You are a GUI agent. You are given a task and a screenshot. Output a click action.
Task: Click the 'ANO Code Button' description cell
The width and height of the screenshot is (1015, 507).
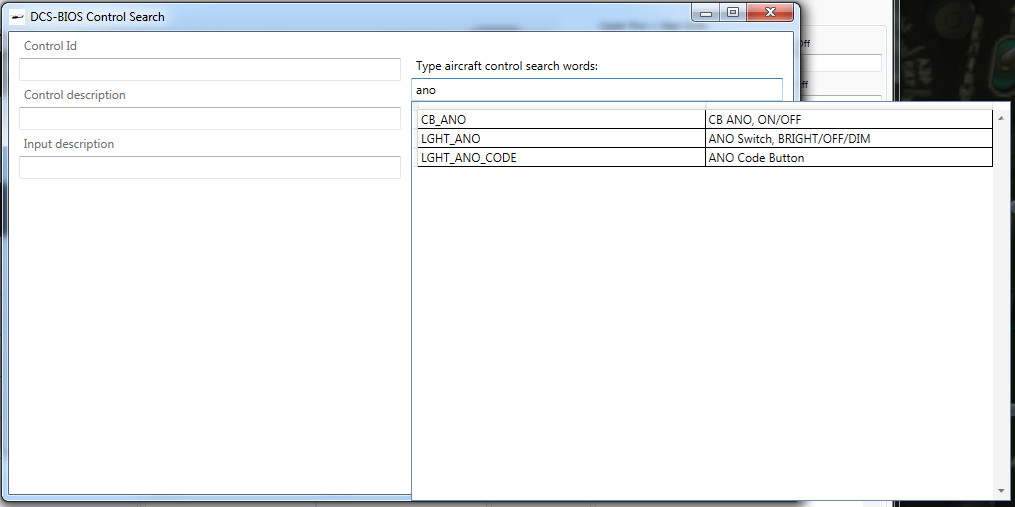click(x=849, y=157)
